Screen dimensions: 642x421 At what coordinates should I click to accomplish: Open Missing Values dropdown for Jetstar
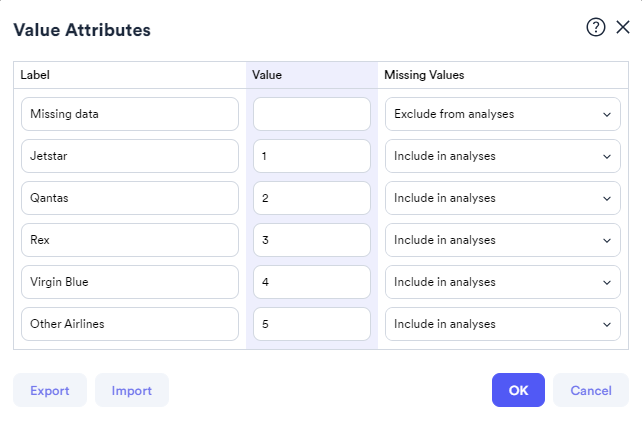[502, 156]
